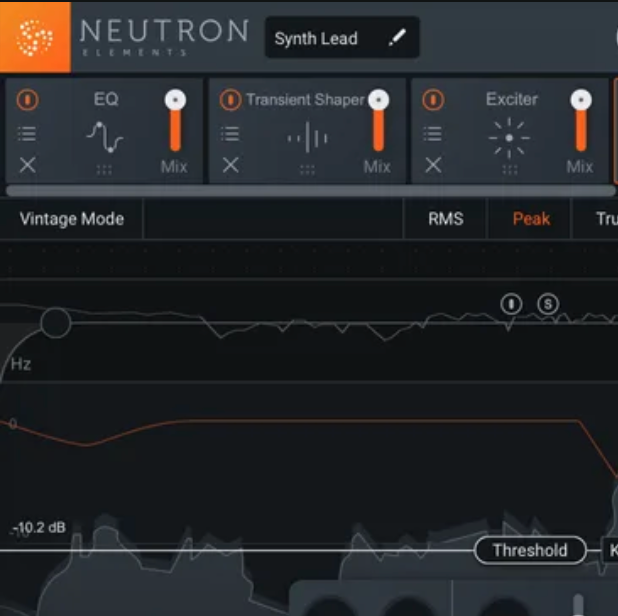This screenshot has width=618, height=616.
Task: Toggle the Exciter module power button
Action: (x=433, y=100)
